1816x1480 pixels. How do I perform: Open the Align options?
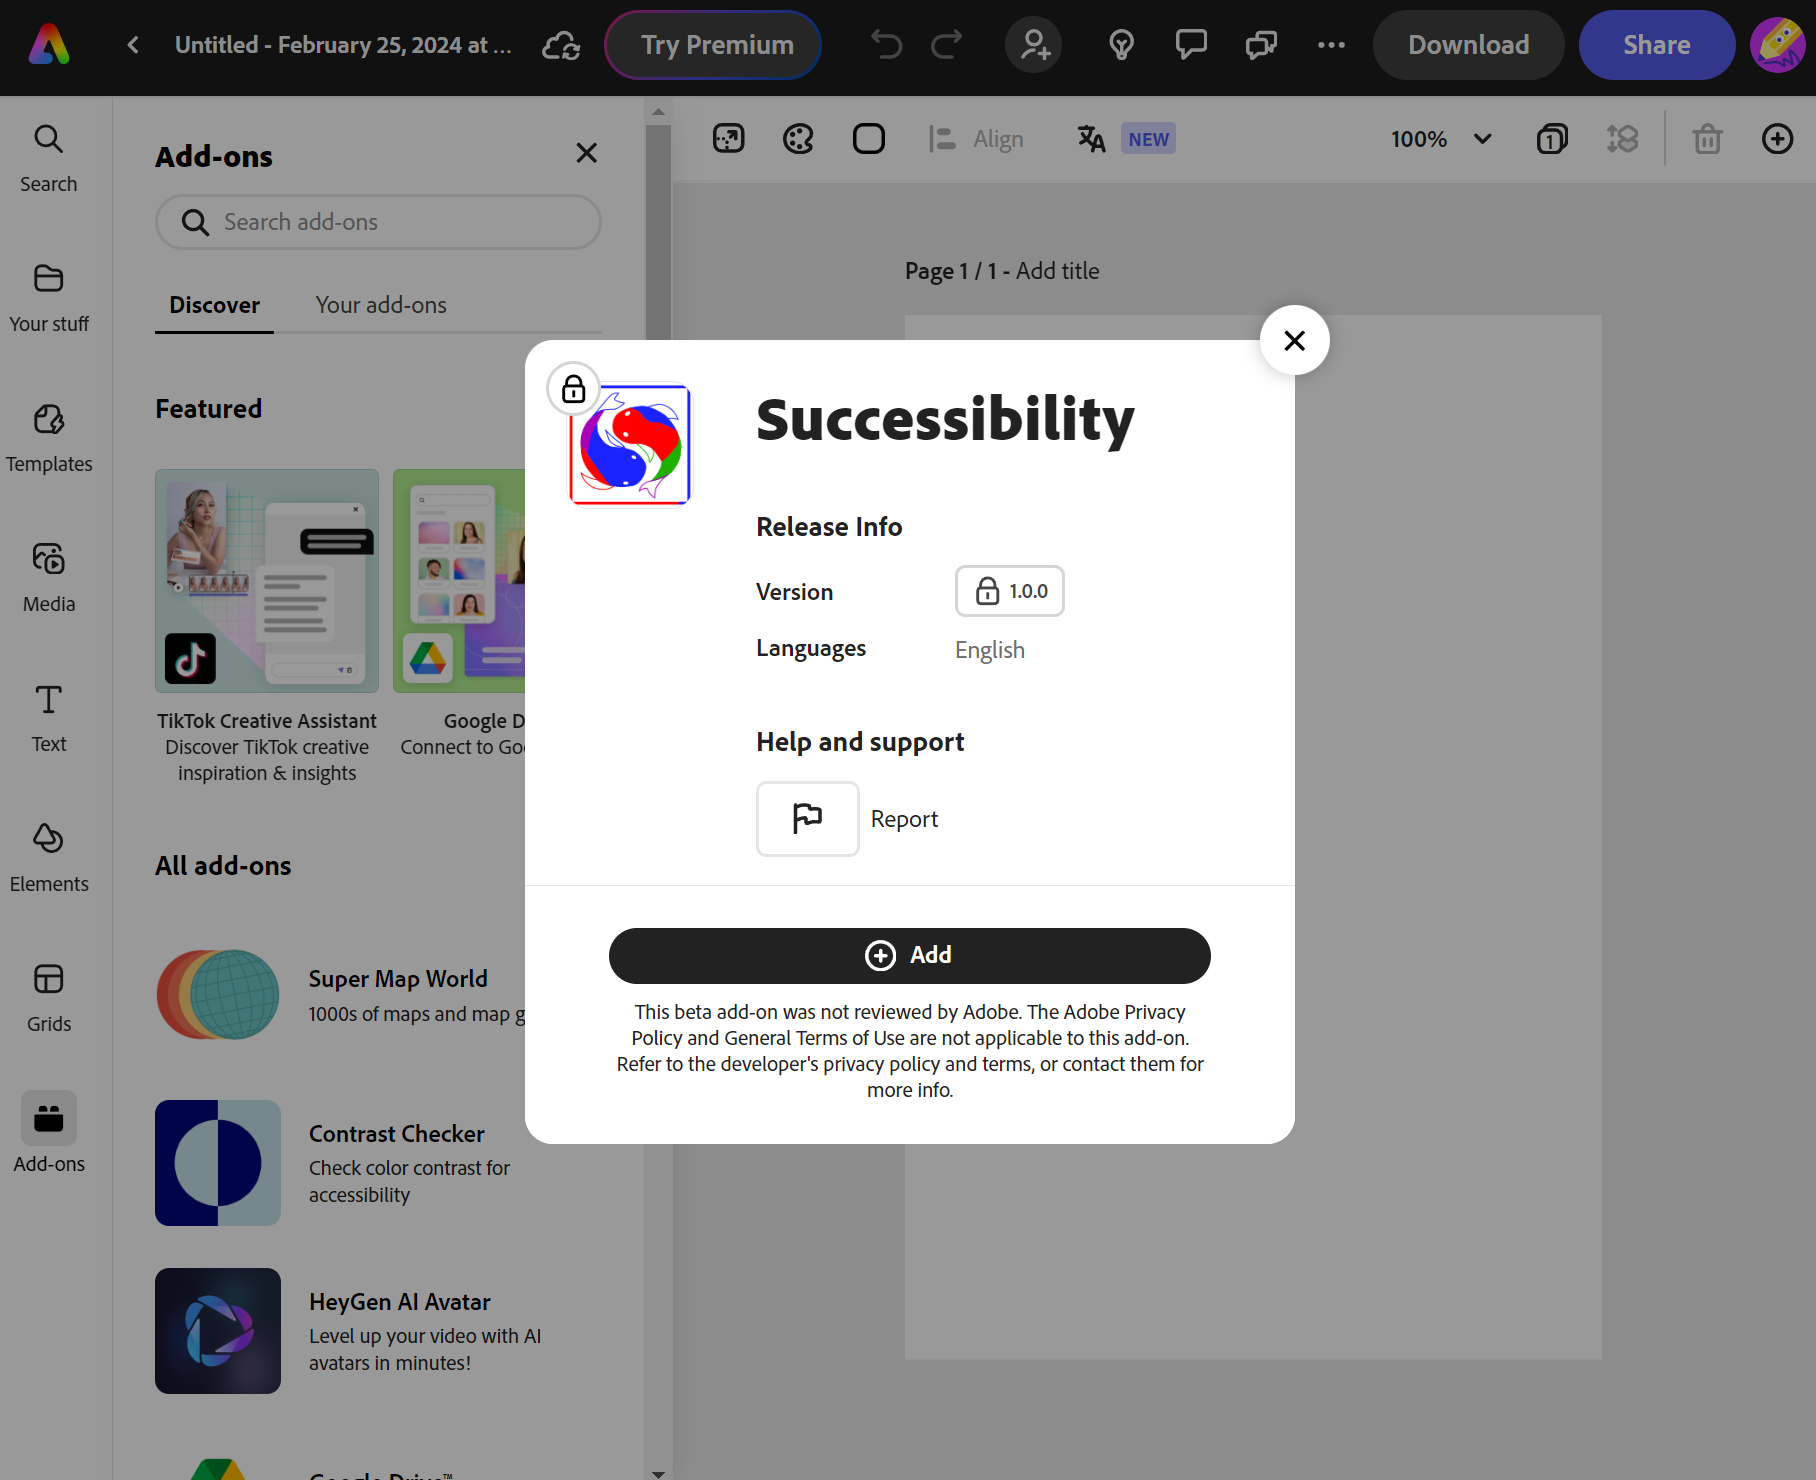click(976, 139)
